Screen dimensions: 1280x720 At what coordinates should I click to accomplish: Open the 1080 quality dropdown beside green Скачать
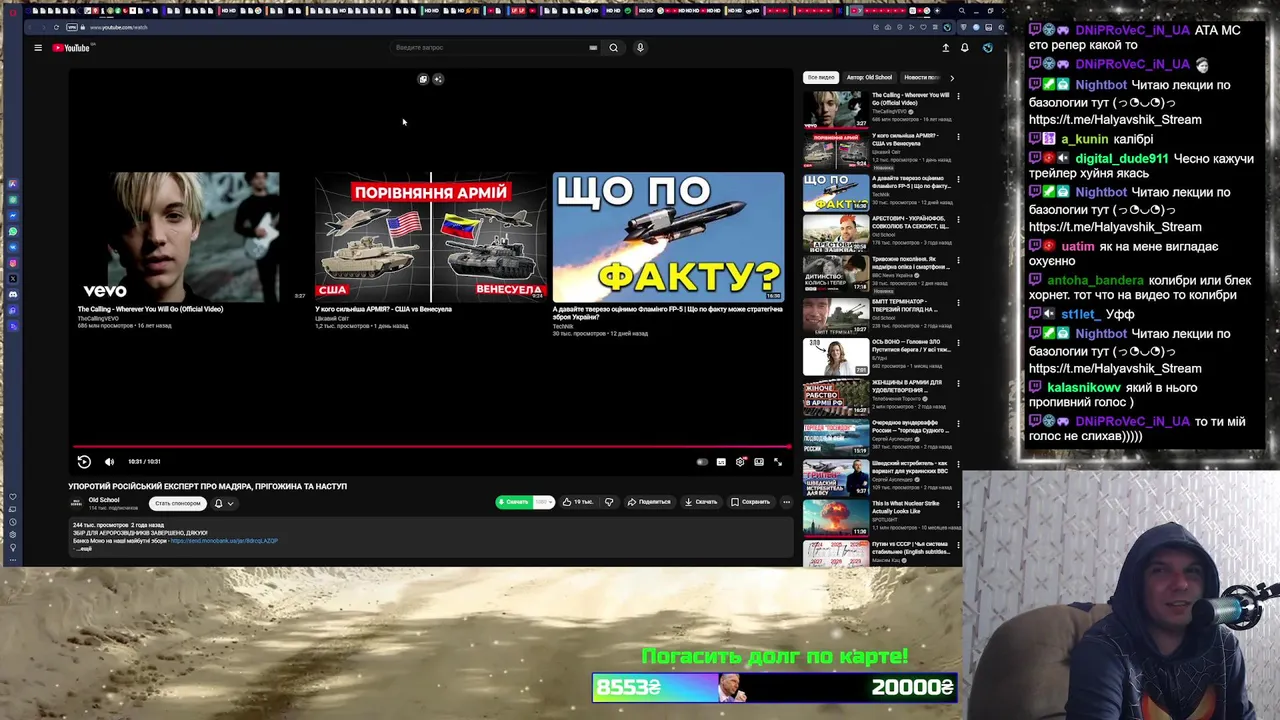pyautogui.click(x=544, y=502)
